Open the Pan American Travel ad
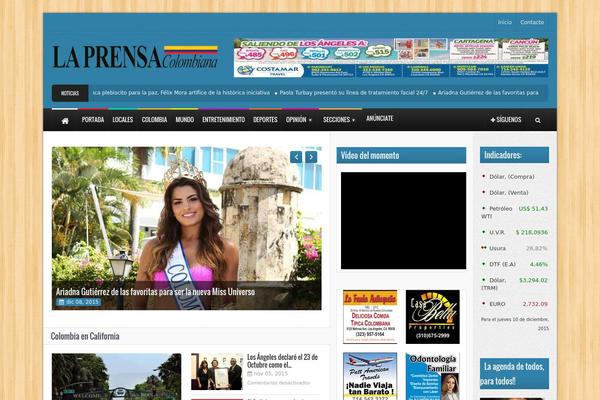The image size is (600, 400). point(370,377)
